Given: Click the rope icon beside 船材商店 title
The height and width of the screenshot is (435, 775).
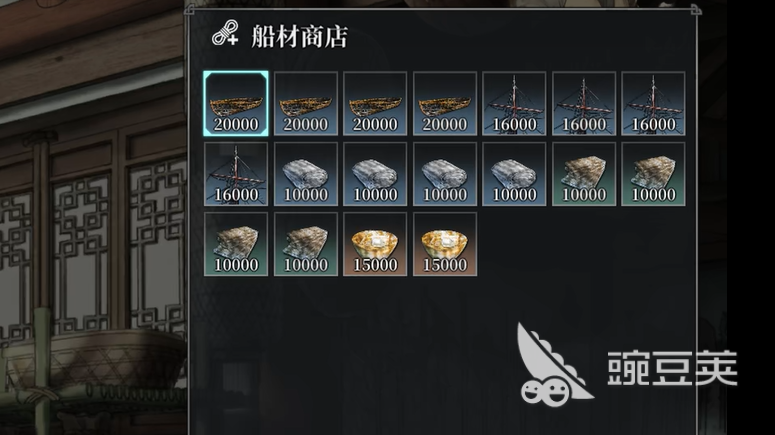Looking at the screenshot, I should (225, 34).
